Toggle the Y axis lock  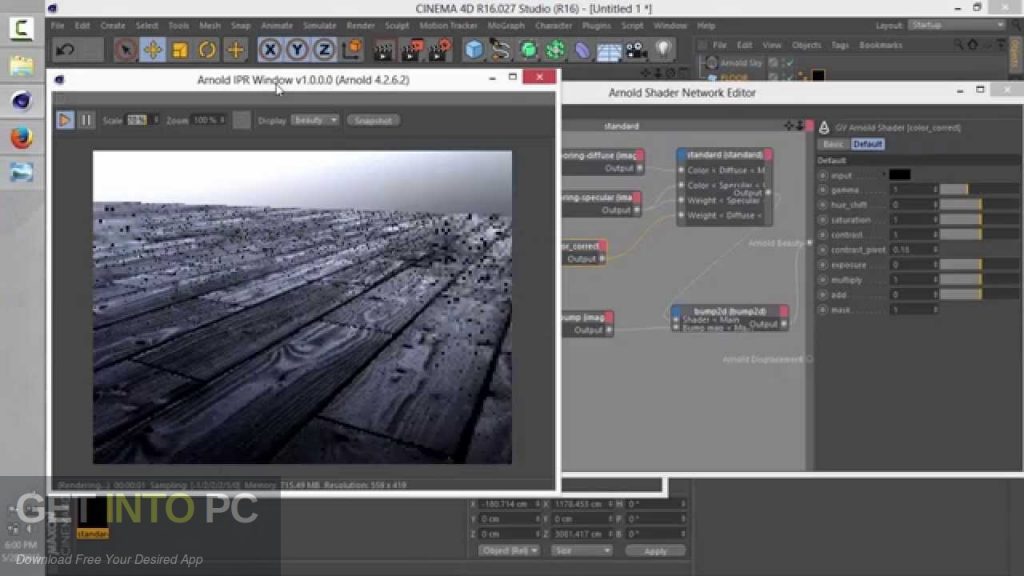pos(297,50)
